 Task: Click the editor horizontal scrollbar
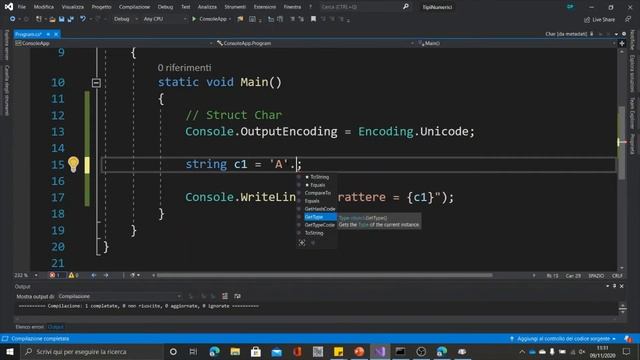(325, 276)
